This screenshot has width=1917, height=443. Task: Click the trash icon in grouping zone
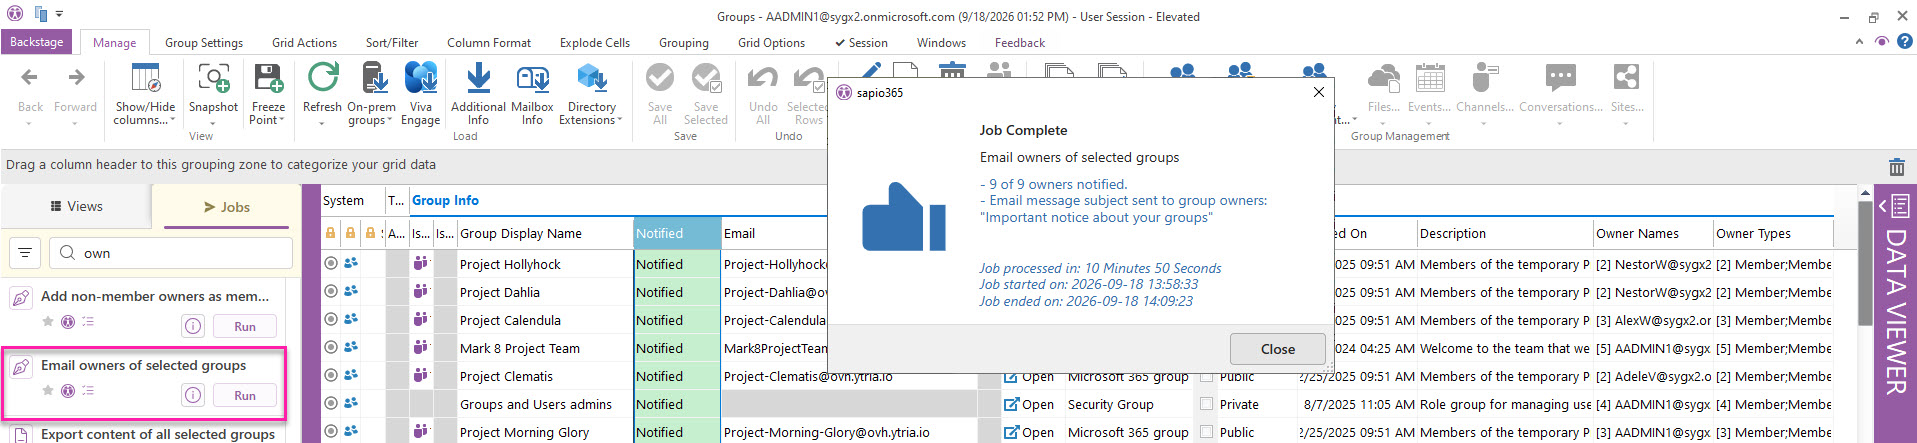pos(1896,166)
